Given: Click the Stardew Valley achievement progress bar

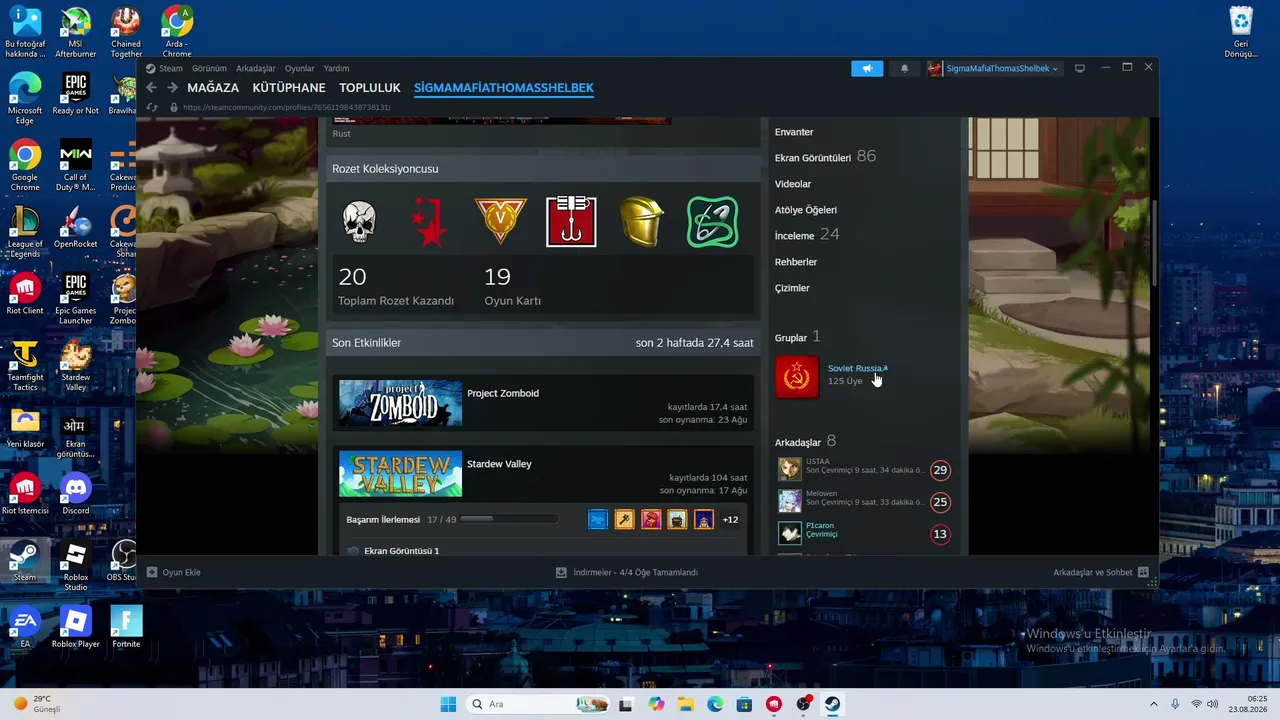Looking at the screenshot, I should (509, 519).
